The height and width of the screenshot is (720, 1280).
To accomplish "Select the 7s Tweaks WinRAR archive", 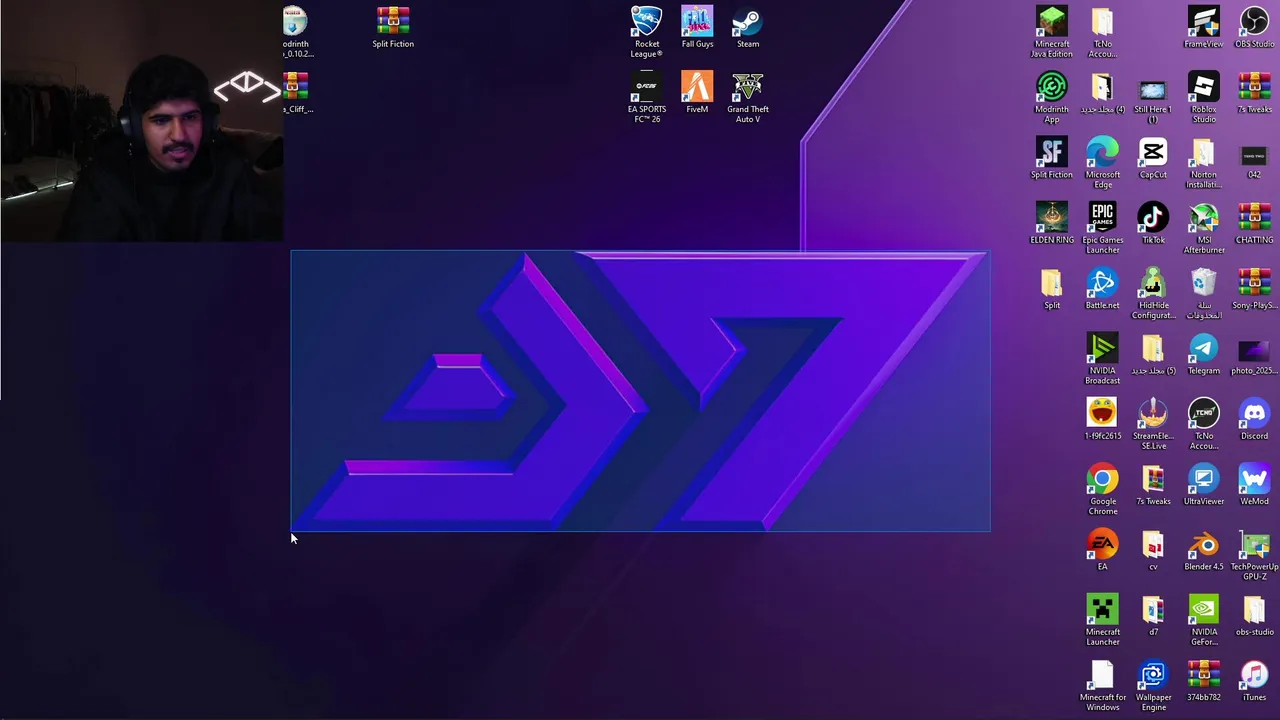I will (x=1254, y=92).
